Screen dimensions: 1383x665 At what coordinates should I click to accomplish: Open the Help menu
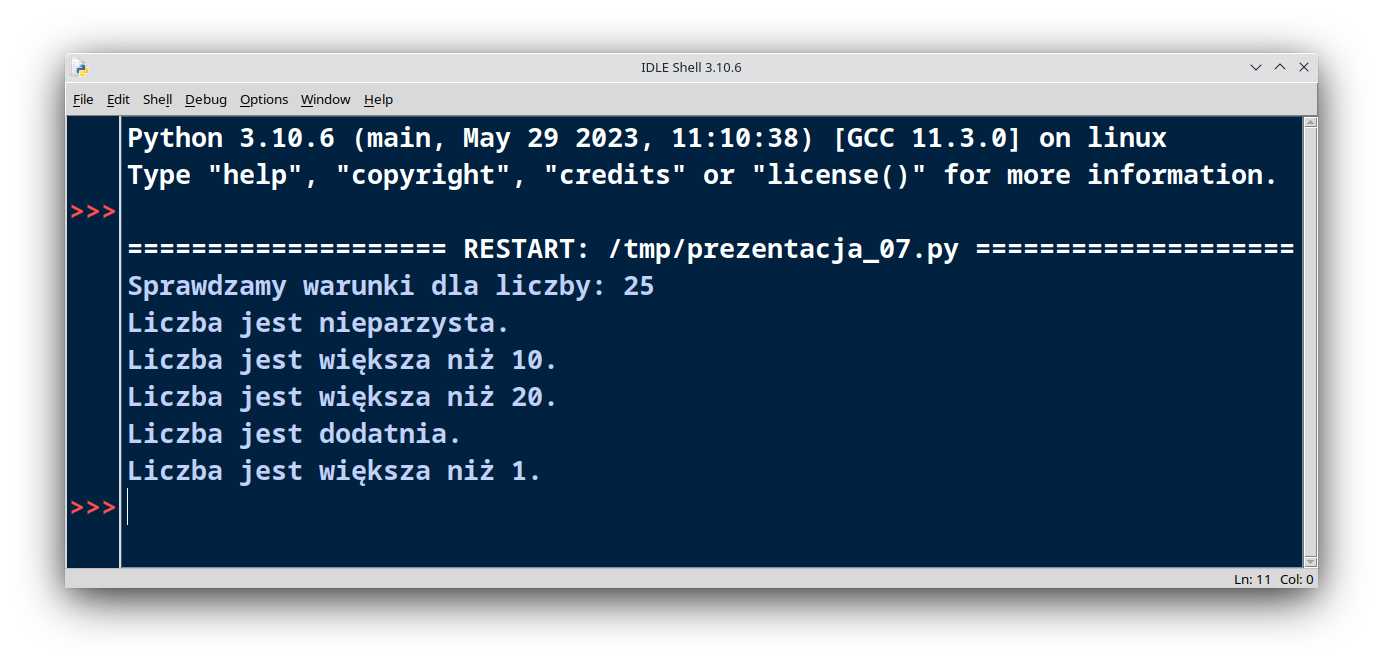point(378,100)
